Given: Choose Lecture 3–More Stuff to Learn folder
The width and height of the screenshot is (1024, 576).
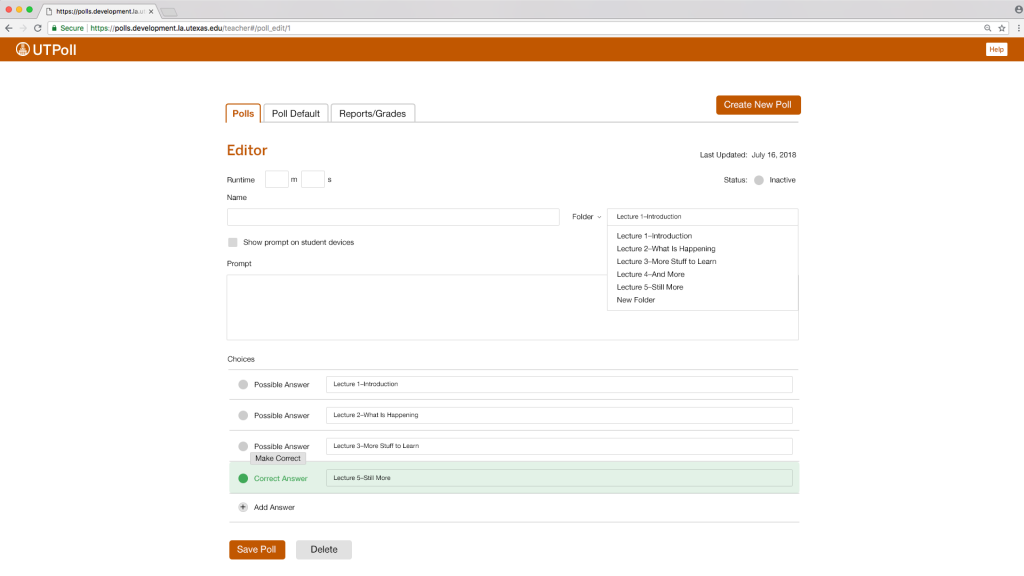Looking at the screenshot, I should (666, 261).
